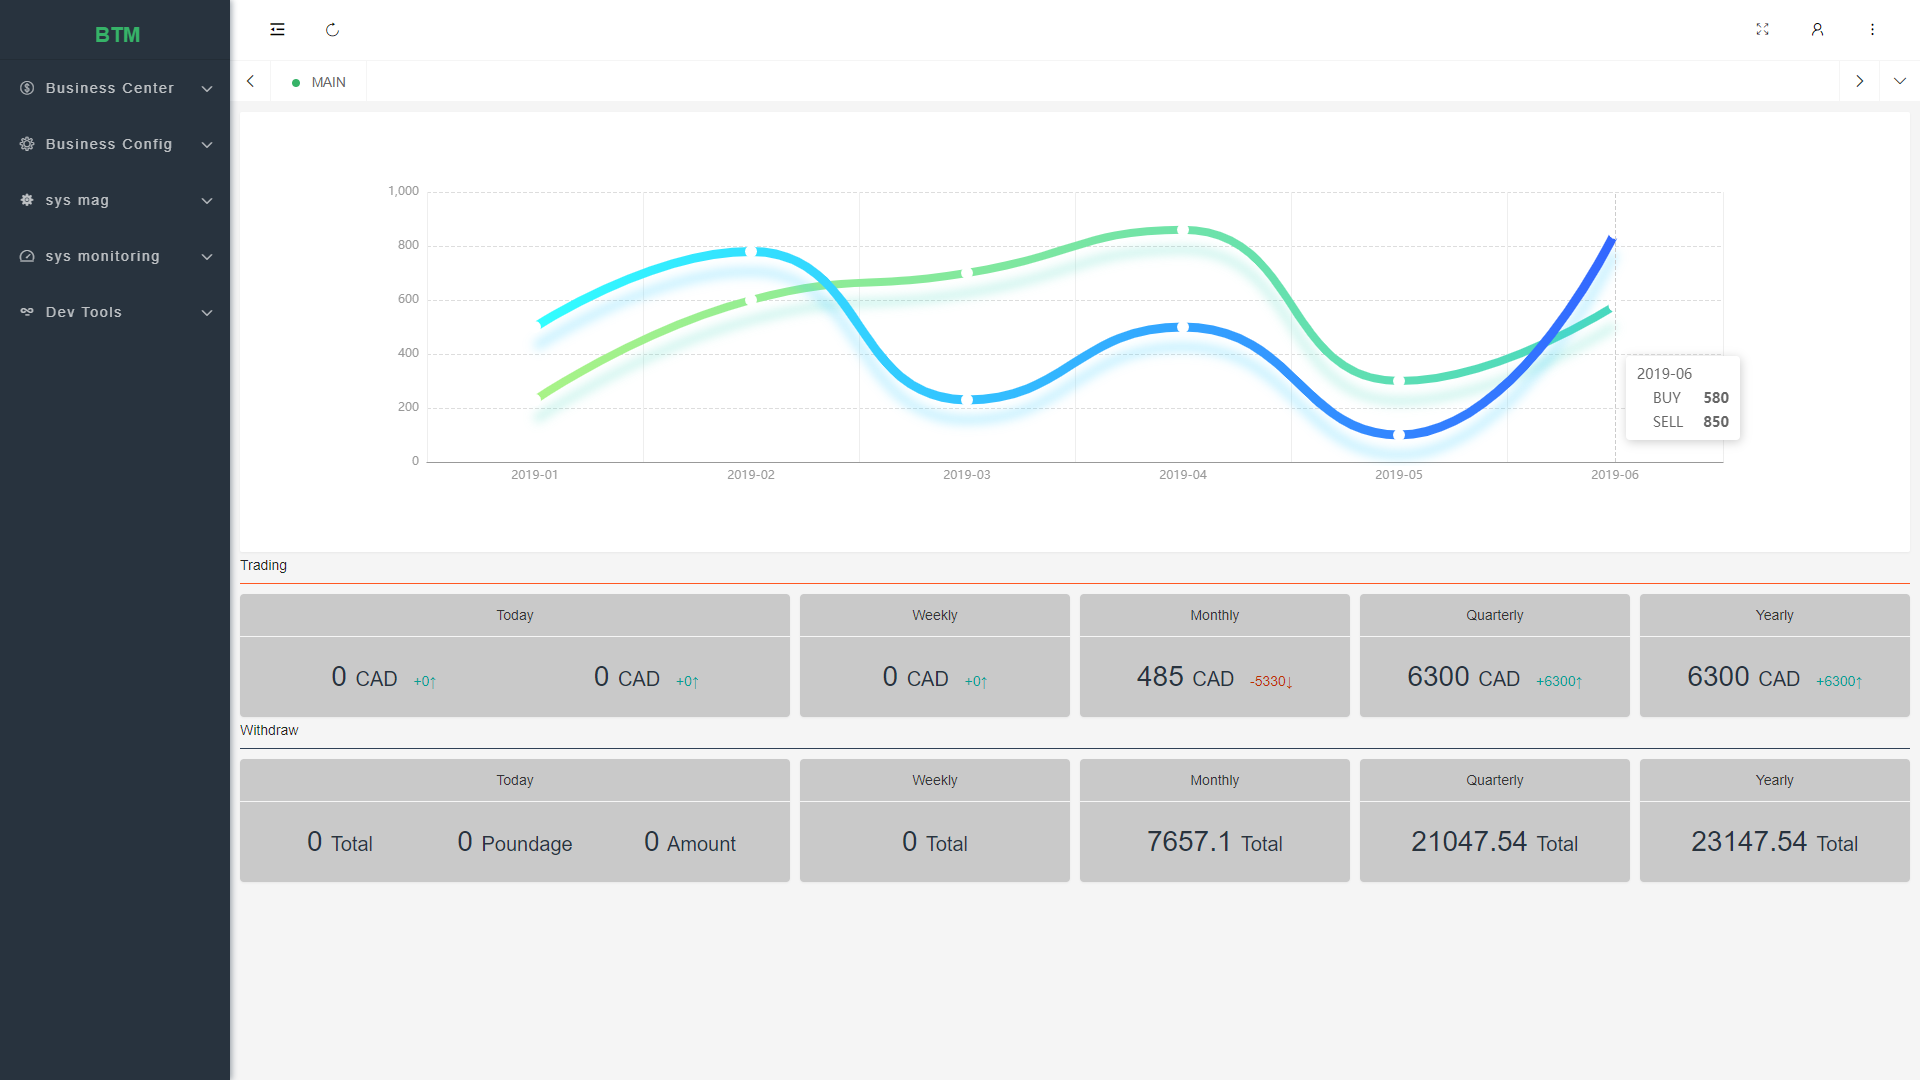Select the MAIN tab
This screenshot has height=1080, width=1920.
point(319,82)
